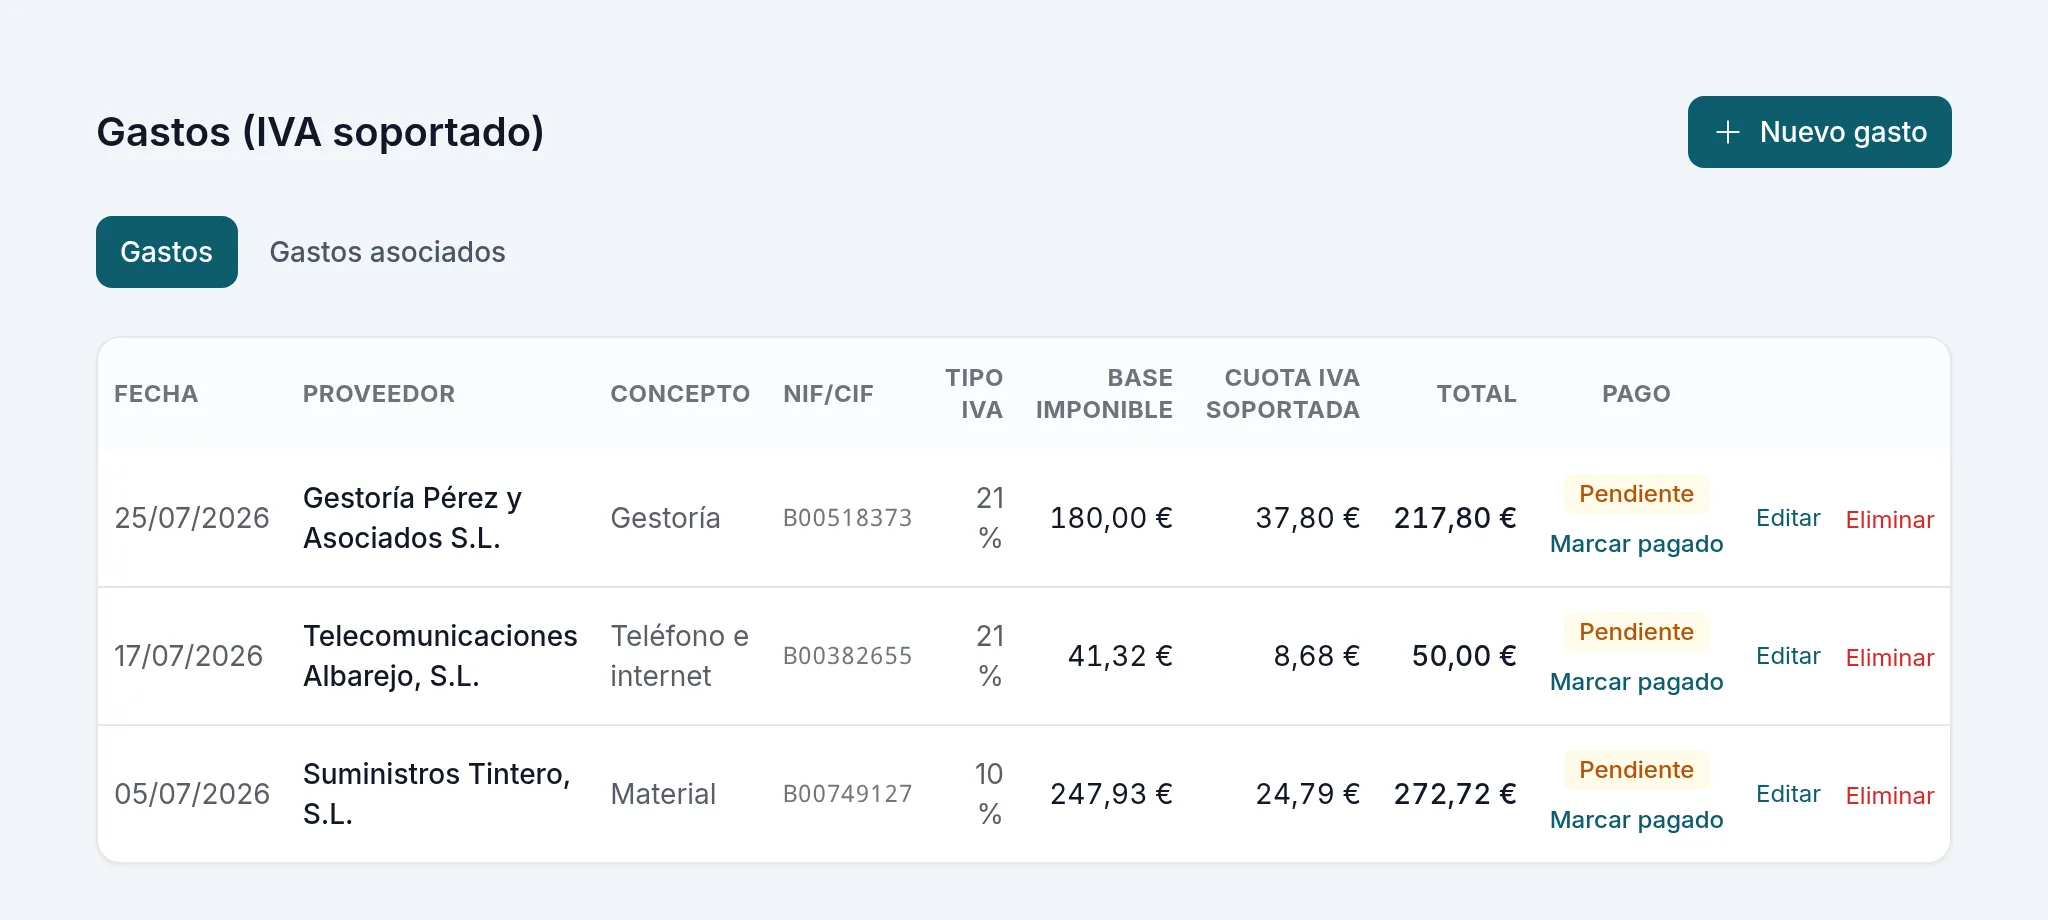
Task: Click the total 217,80 €
Action: click(1455, 518)
